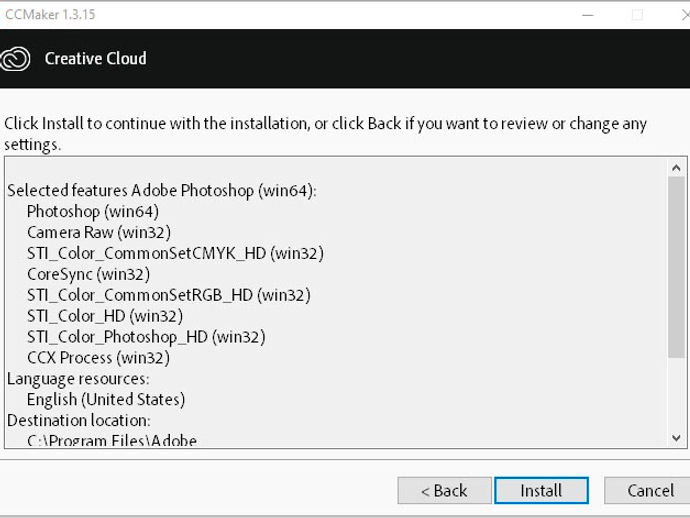Cancel the installation

pyautogui.click(x=647, y=490)
